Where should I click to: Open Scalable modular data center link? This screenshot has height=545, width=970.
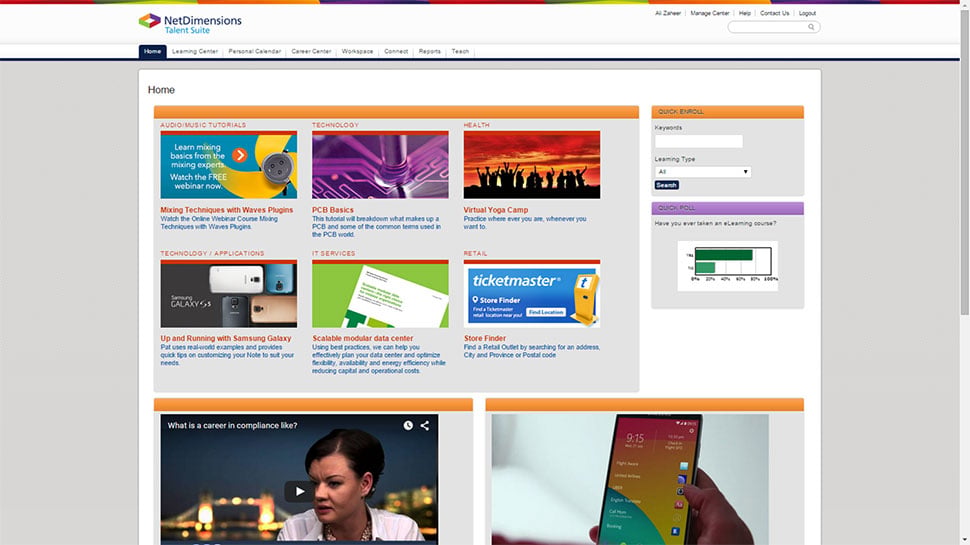point(363,338)
